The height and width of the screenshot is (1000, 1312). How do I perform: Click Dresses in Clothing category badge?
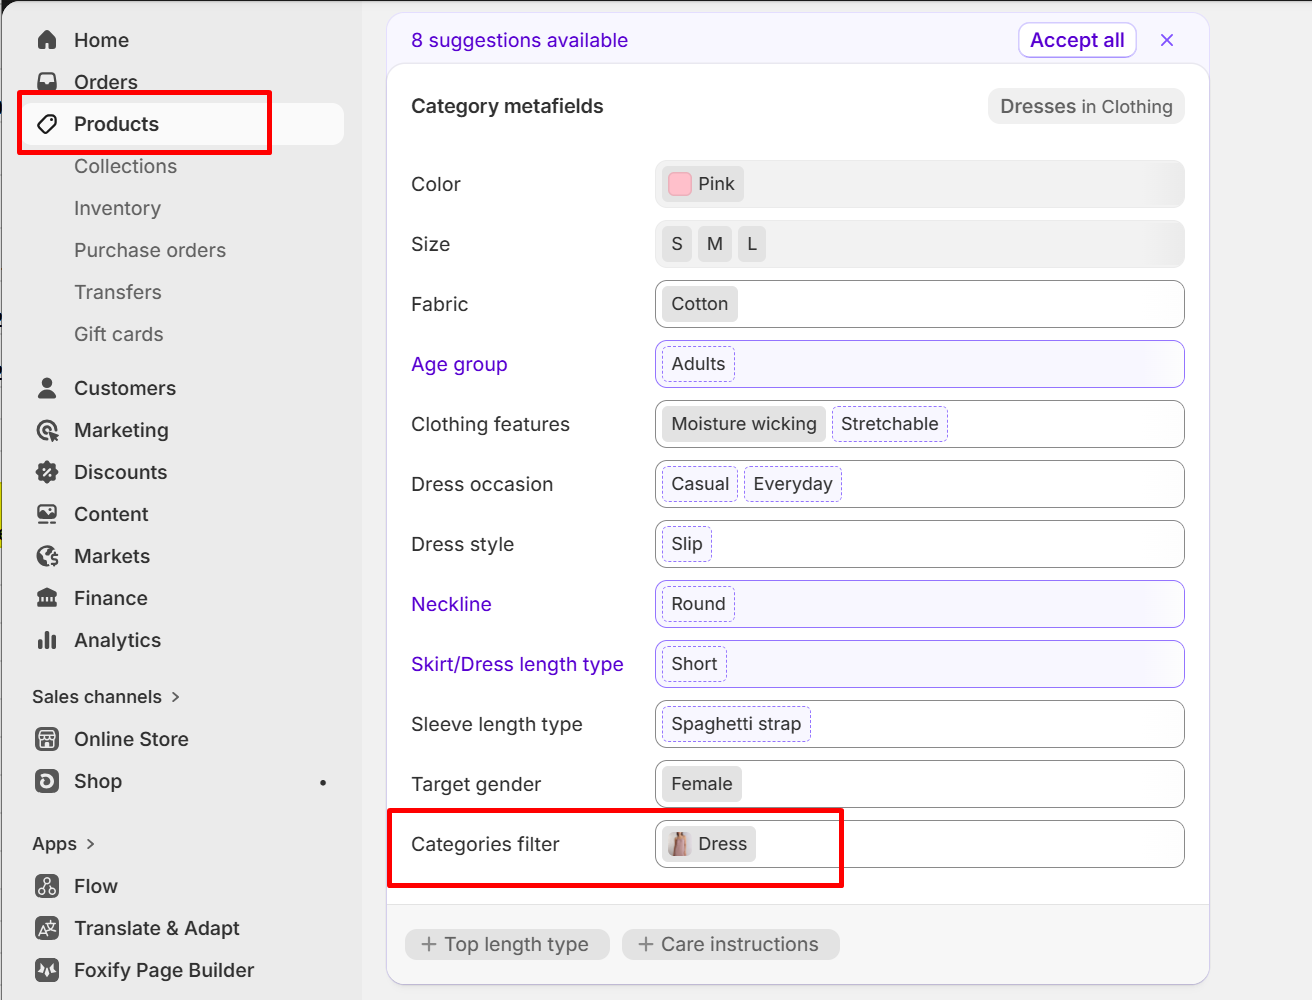[1086, 106]
